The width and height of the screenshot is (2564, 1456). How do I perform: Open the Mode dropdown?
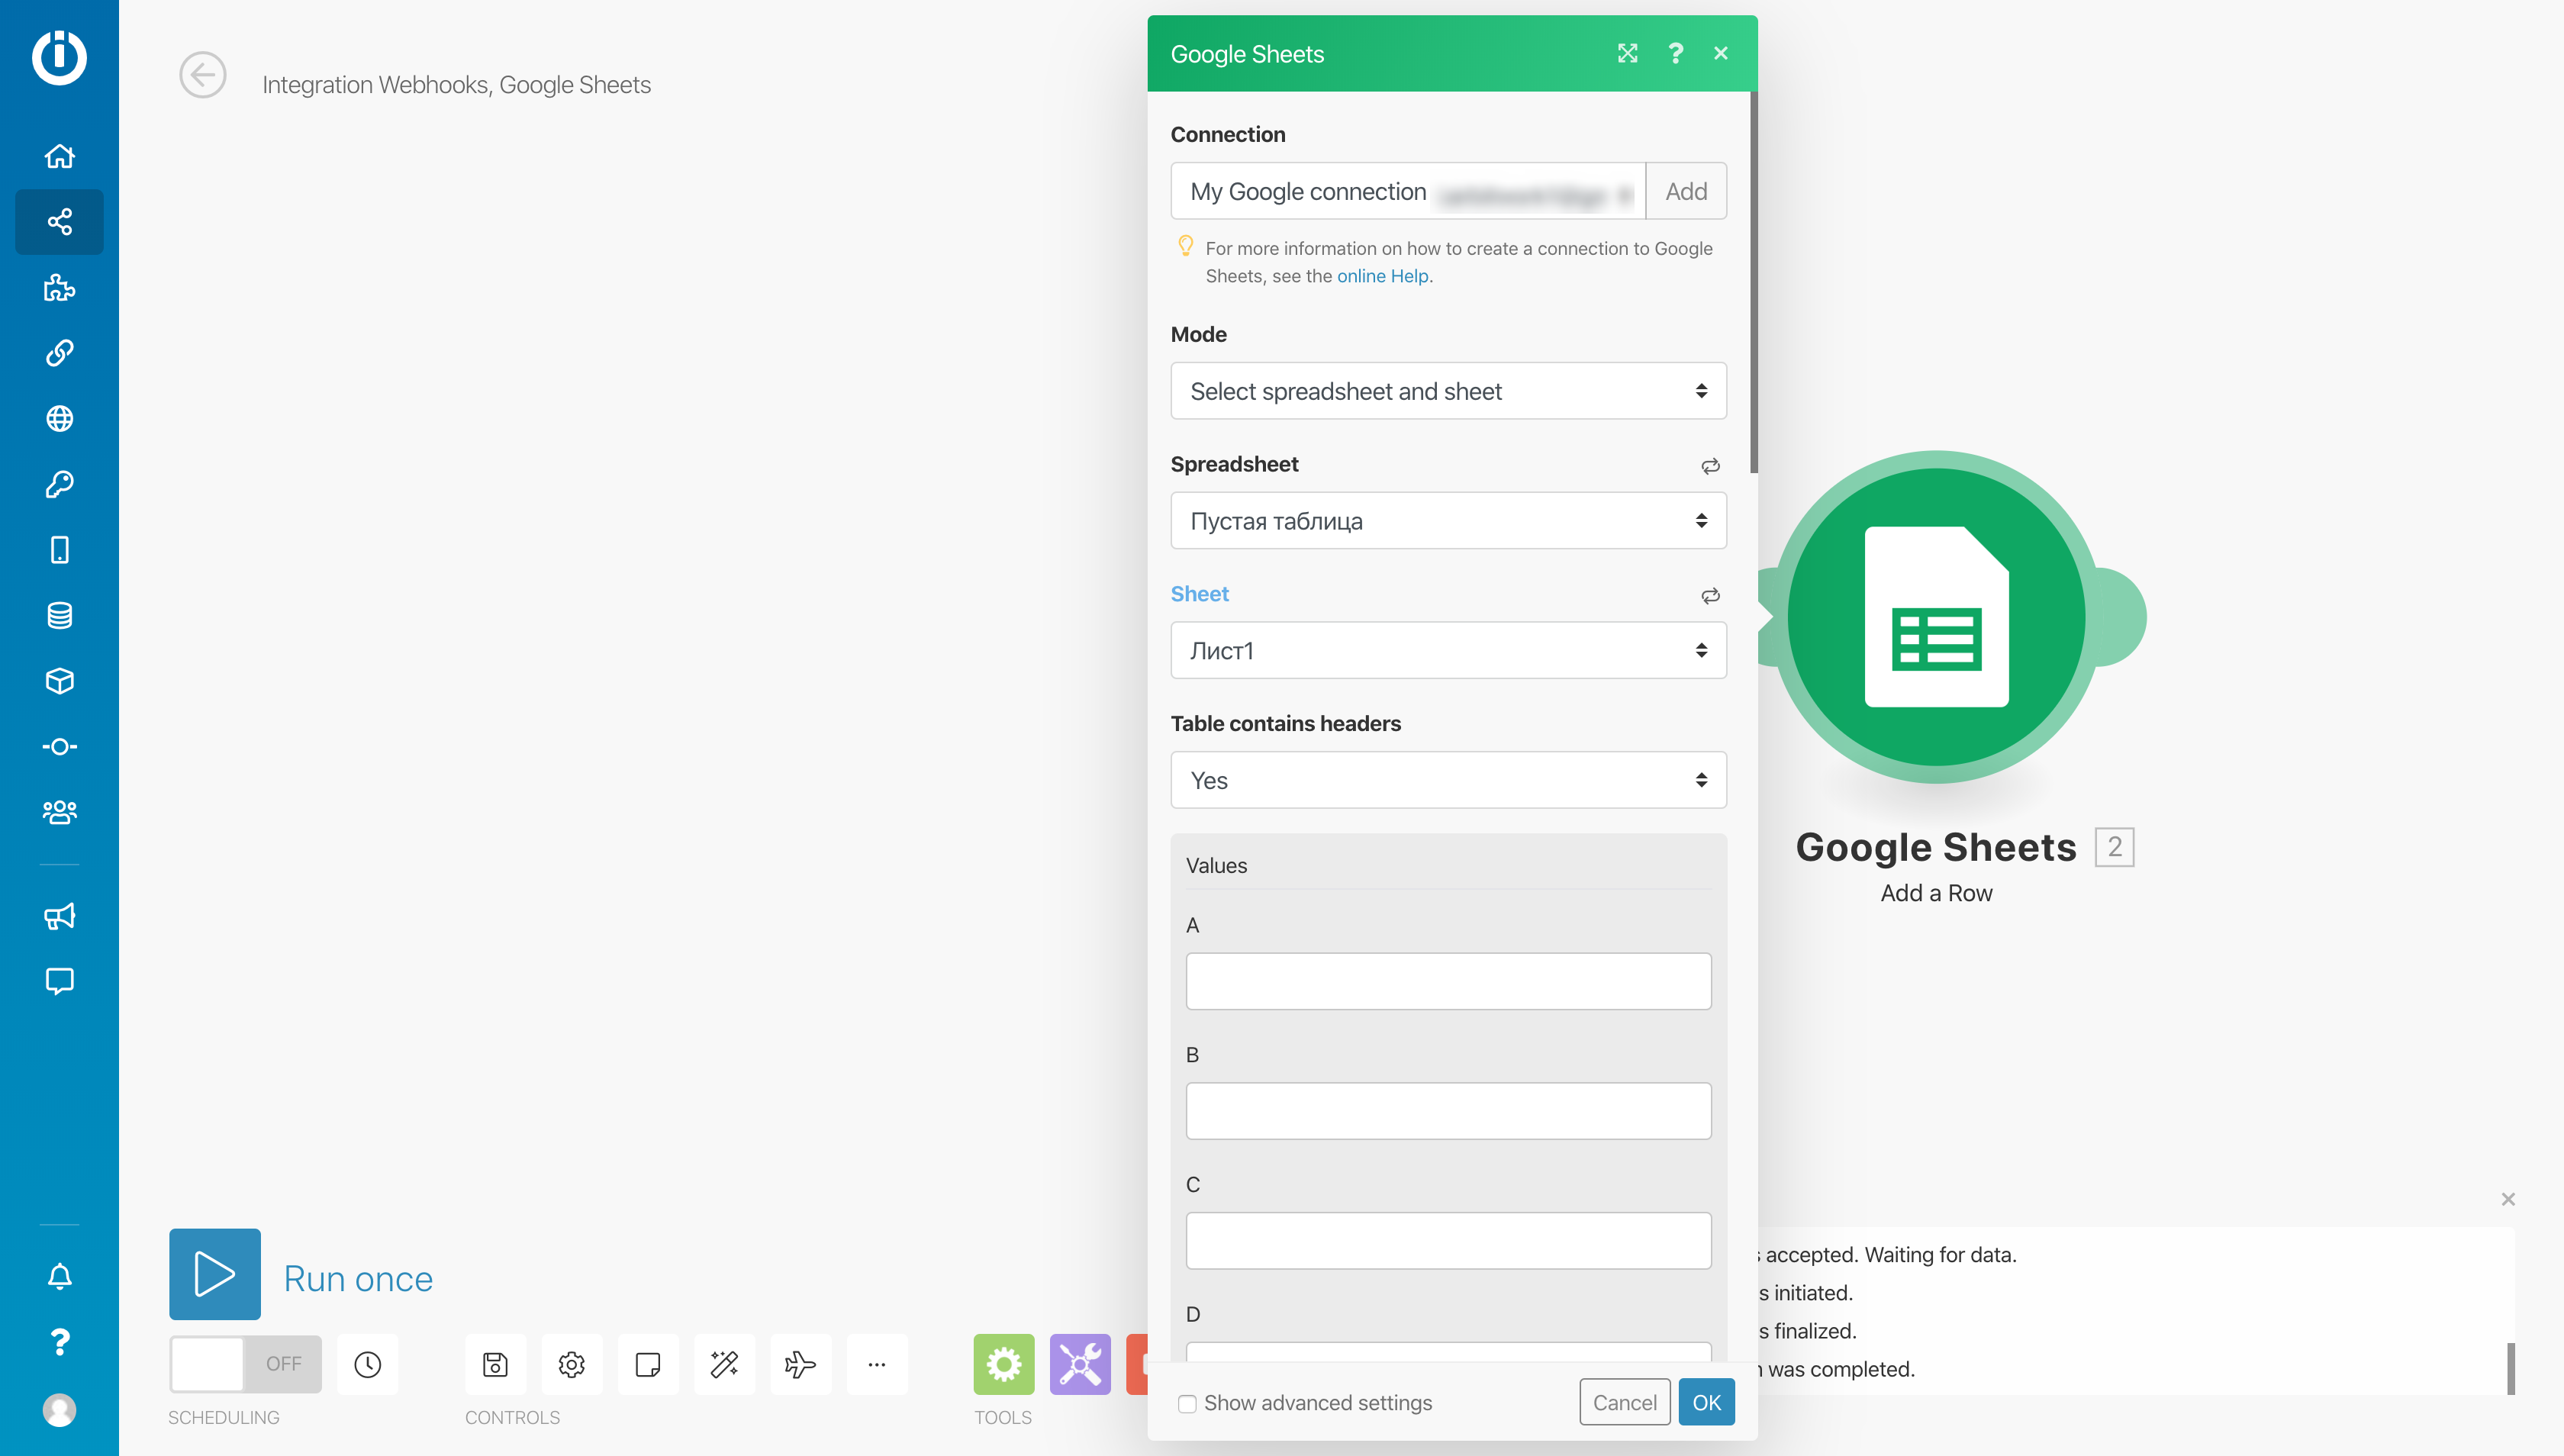[x=1448, y=391]
